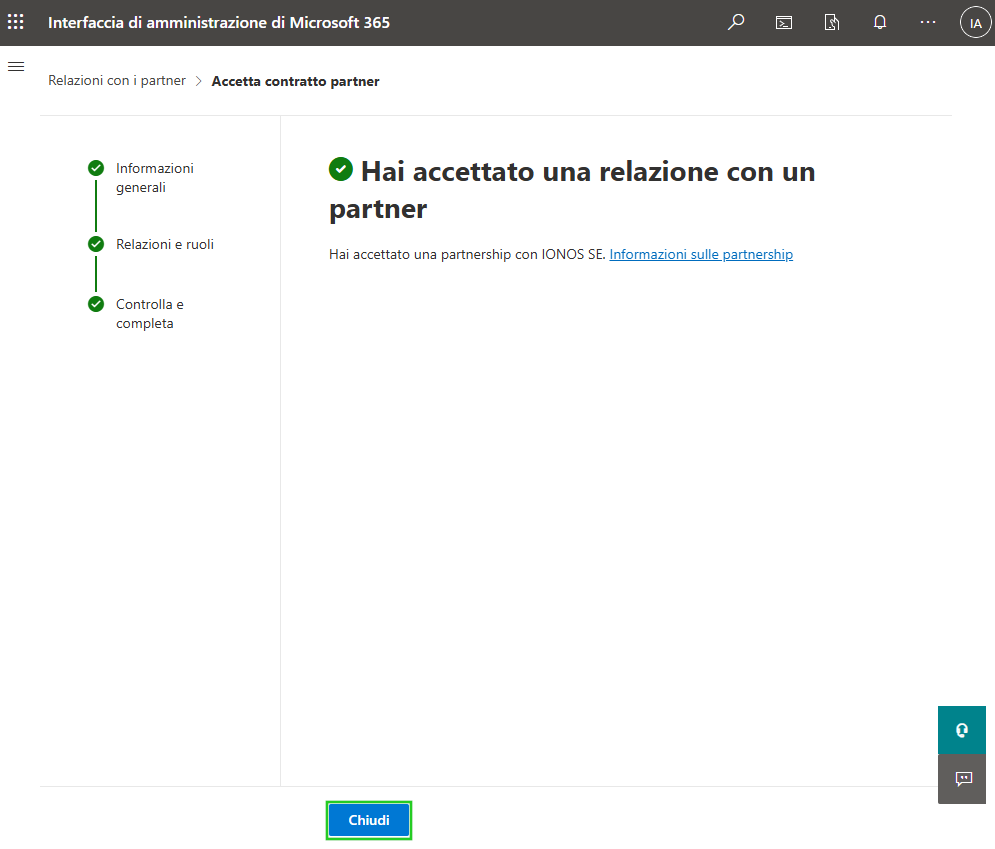995x849 pixels.
Task: Open Cloud Shell terminal icon
Action: click(784, 23)
